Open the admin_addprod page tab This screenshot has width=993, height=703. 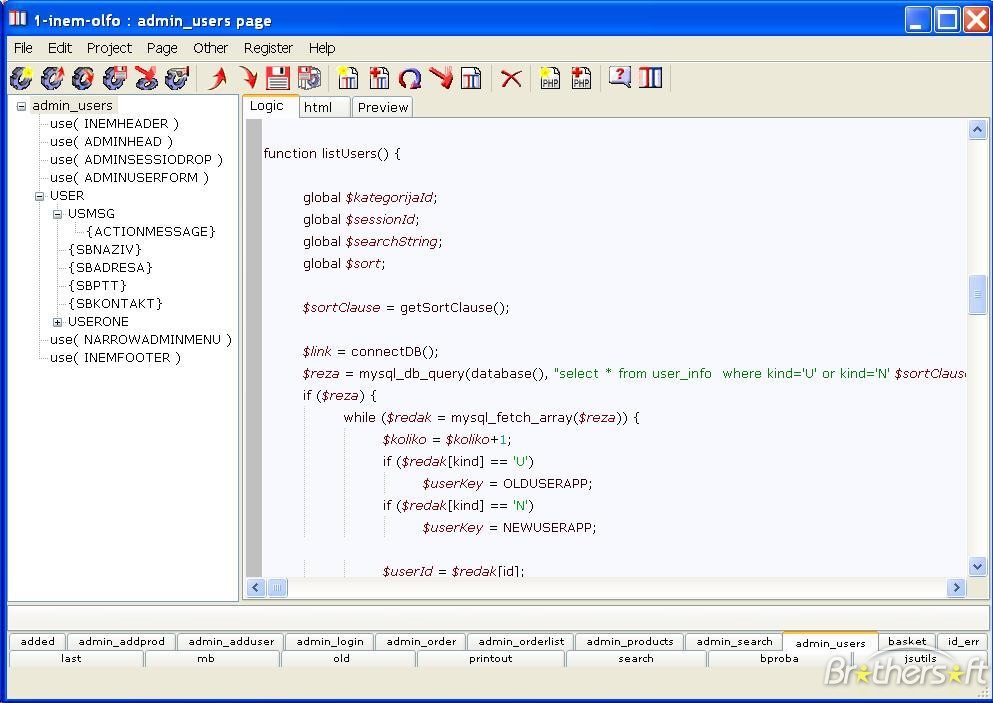(x=122, y=642)
